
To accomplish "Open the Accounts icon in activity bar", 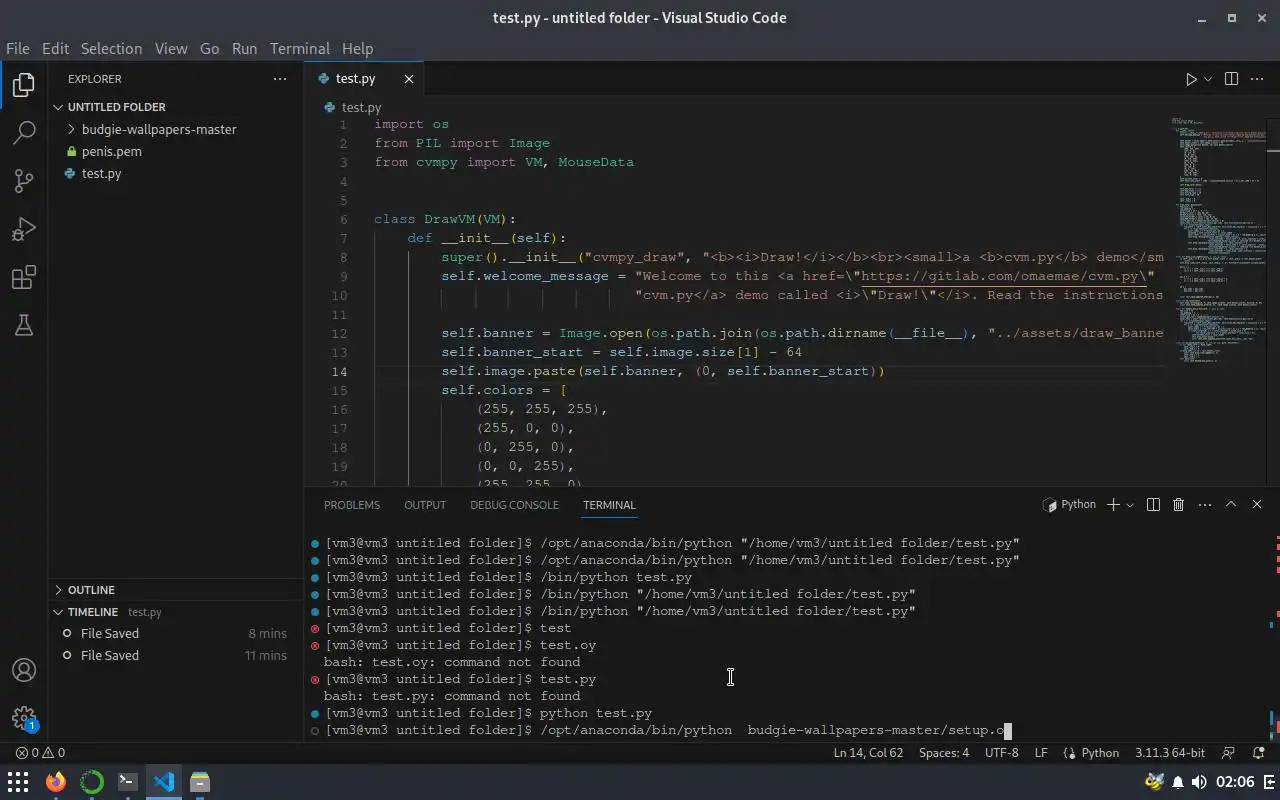I will (24, 670).
